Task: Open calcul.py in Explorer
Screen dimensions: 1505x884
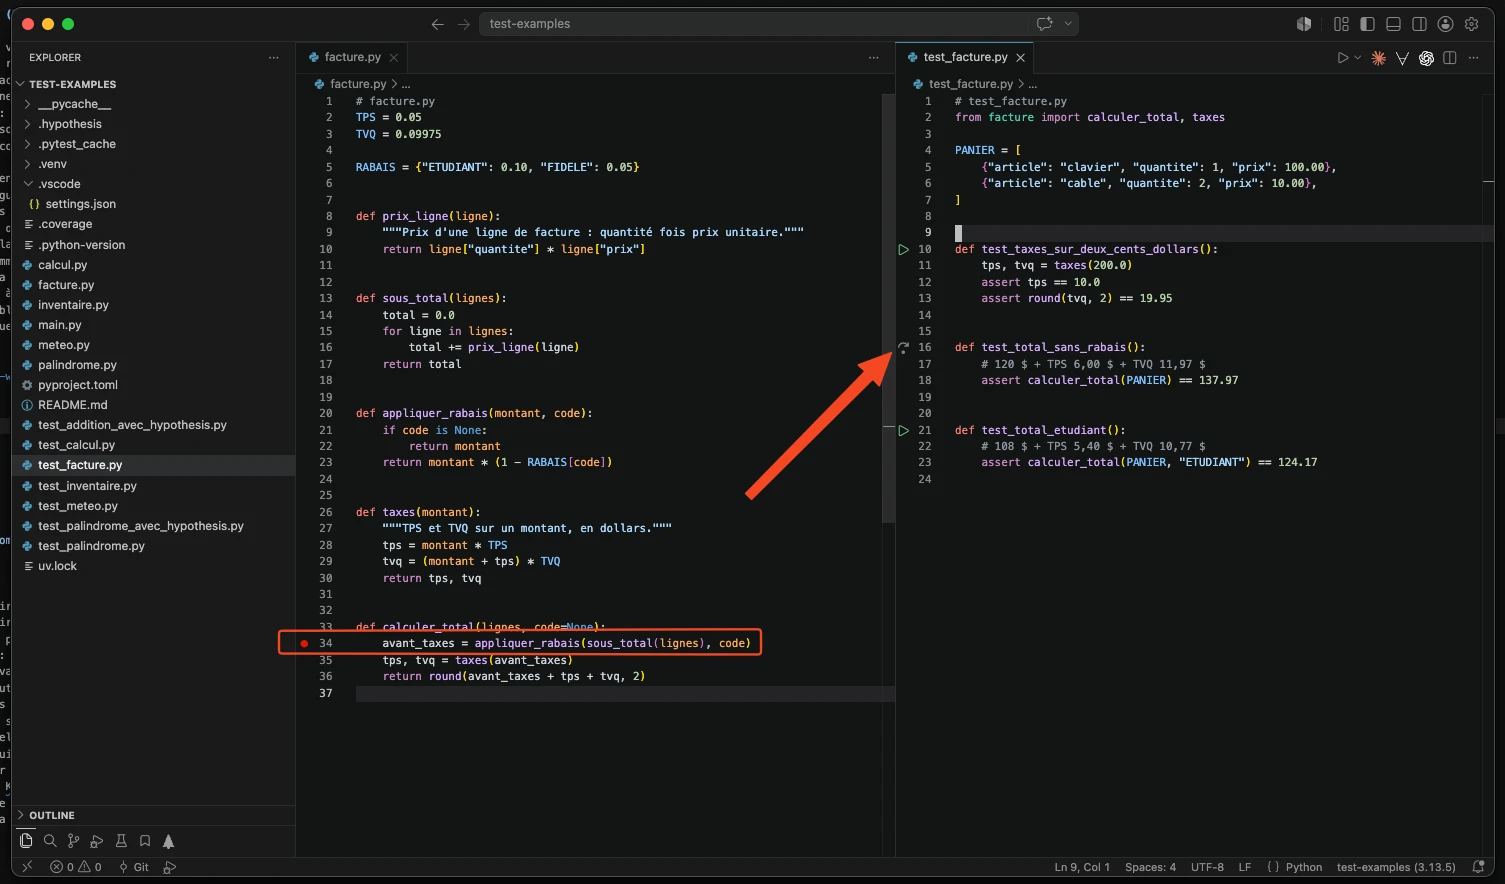Action: (153, 265)
